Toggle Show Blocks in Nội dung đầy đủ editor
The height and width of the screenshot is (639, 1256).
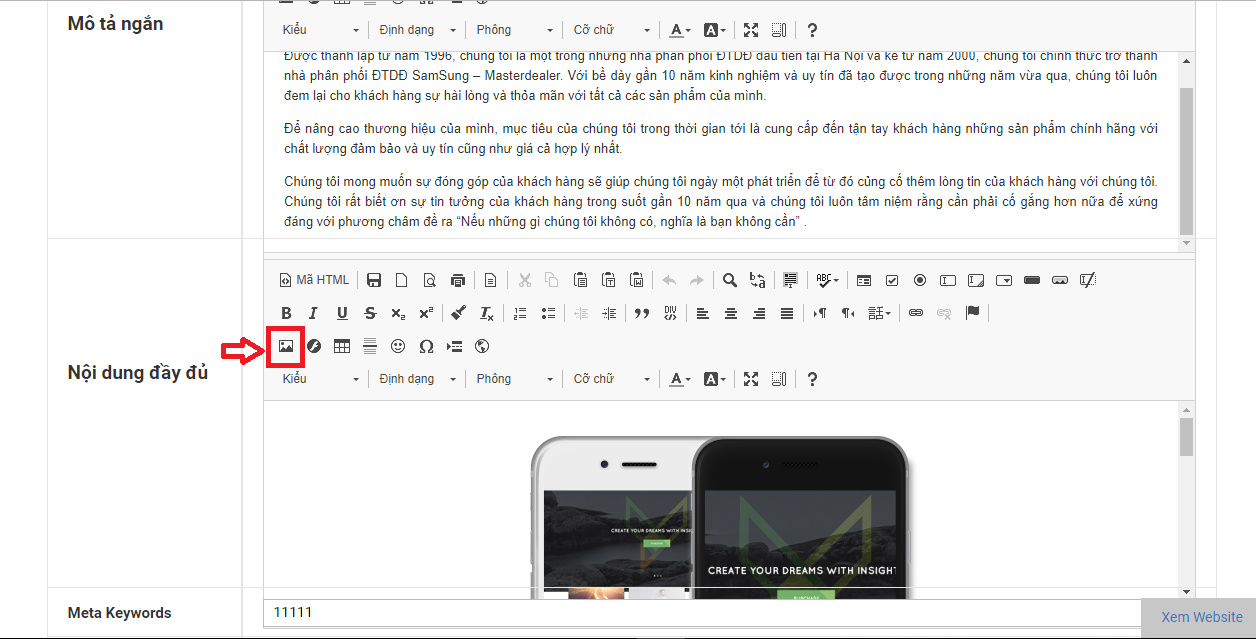pyautogui.click(x=779, y=379)
